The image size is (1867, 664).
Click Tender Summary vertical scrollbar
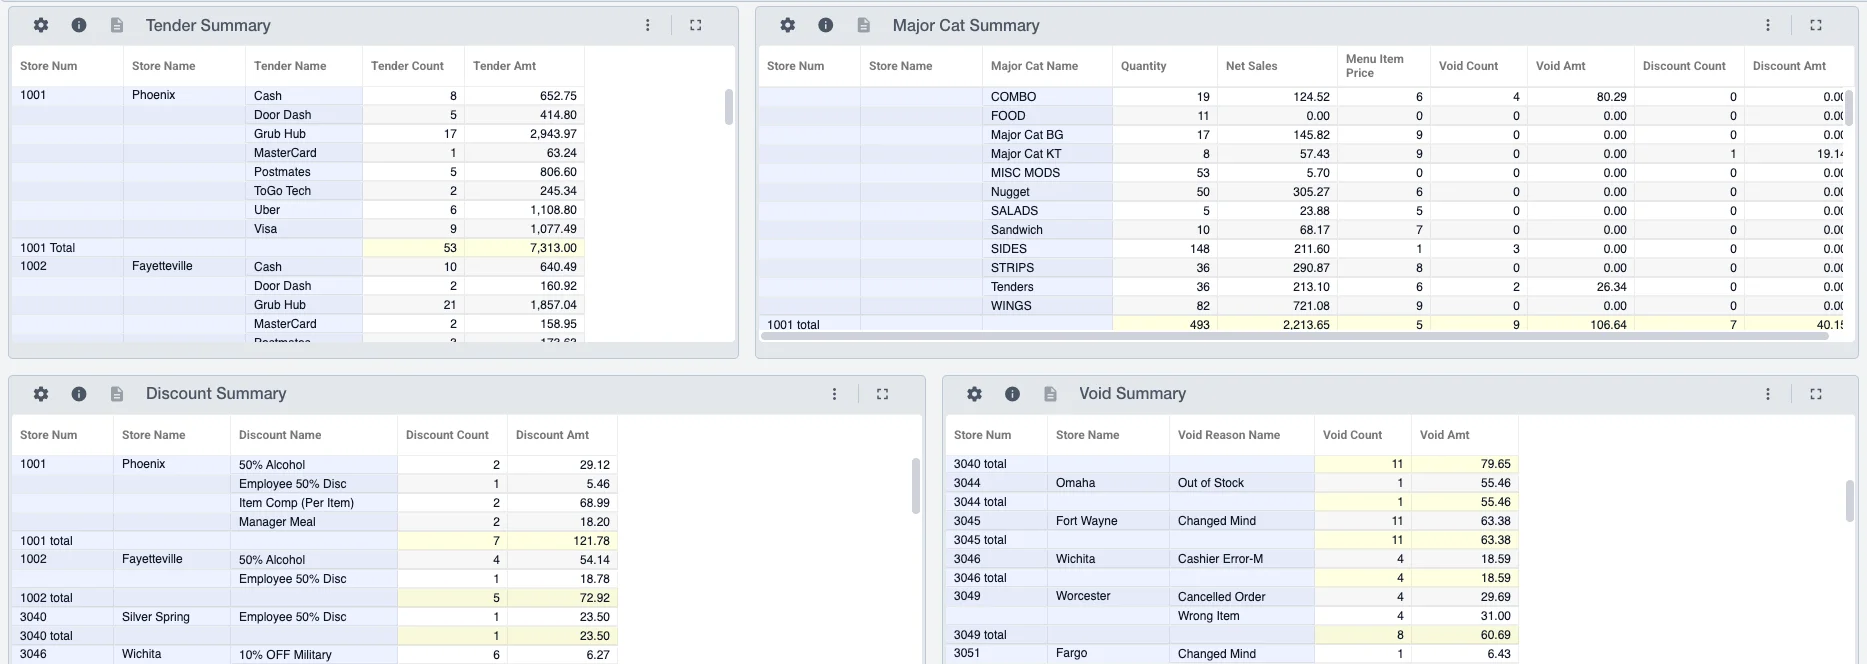click(x=729, y=107)
